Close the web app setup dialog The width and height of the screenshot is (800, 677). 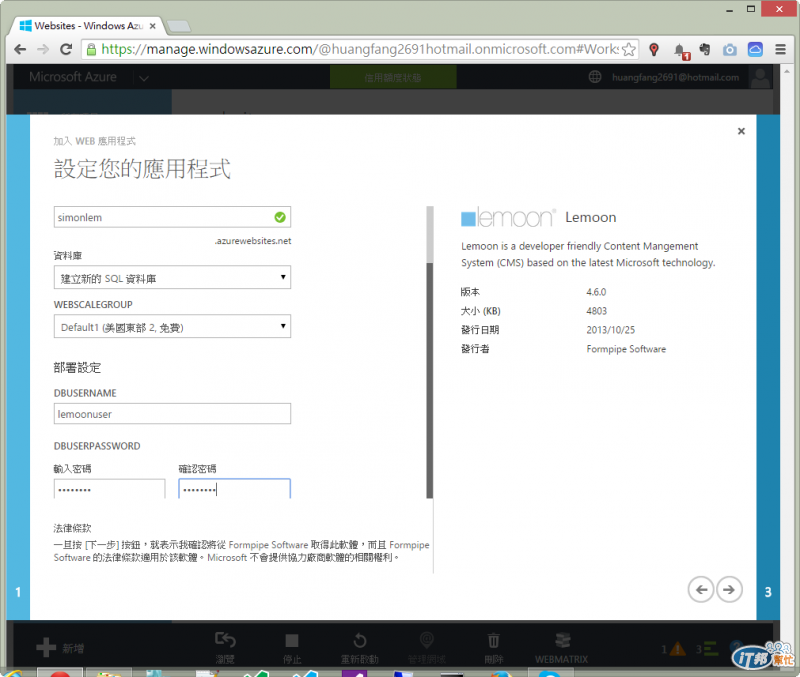tap(741, 131)
